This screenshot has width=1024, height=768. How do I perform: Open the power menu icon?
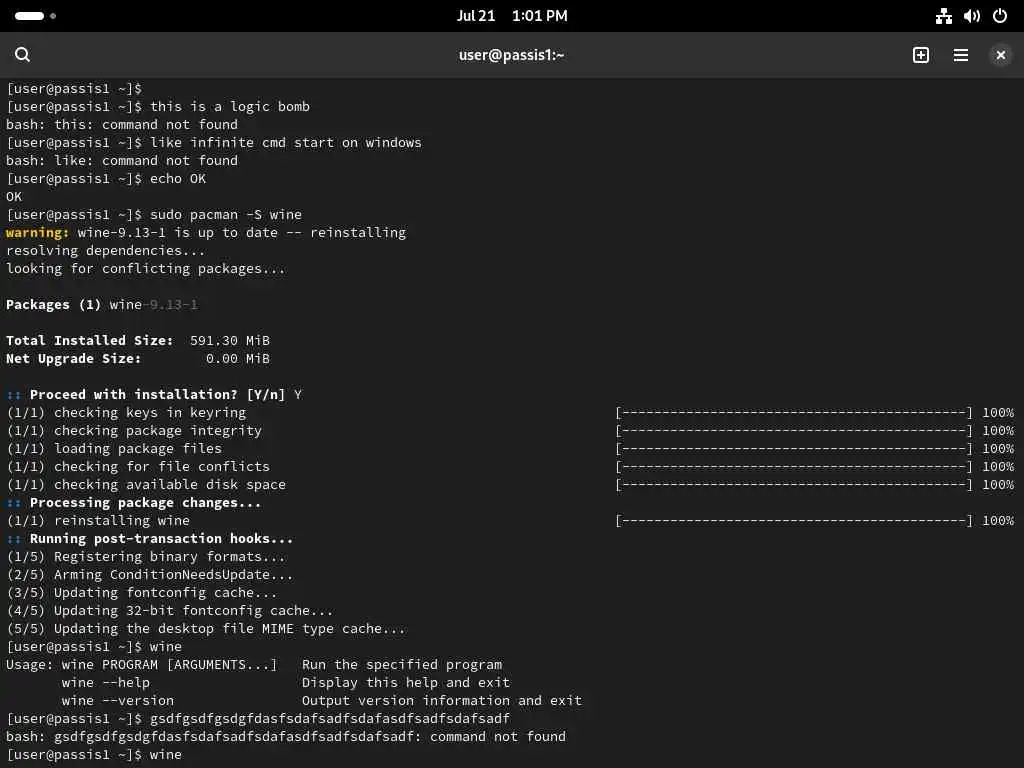[1000, 16]
